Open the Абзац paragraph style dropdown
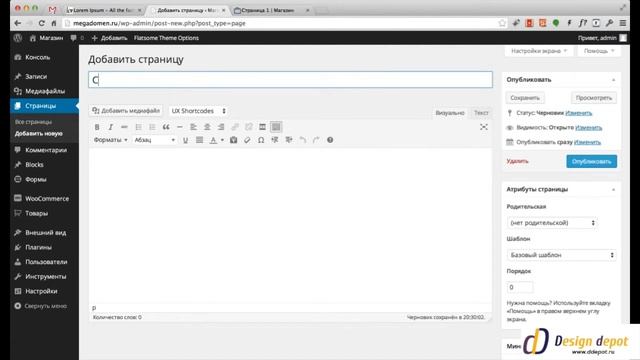This screenshot has width=640, height=360. pyautogui.click(x=155, y=140)
